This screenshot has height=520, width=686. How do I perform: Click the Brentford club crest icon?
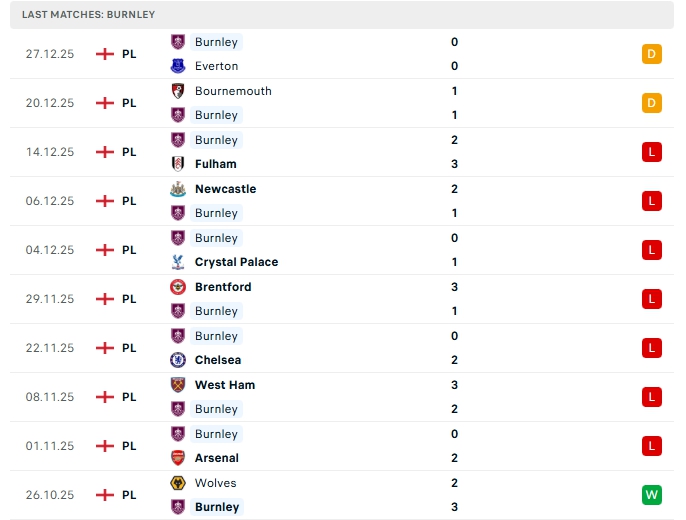[x=178, y=287]
